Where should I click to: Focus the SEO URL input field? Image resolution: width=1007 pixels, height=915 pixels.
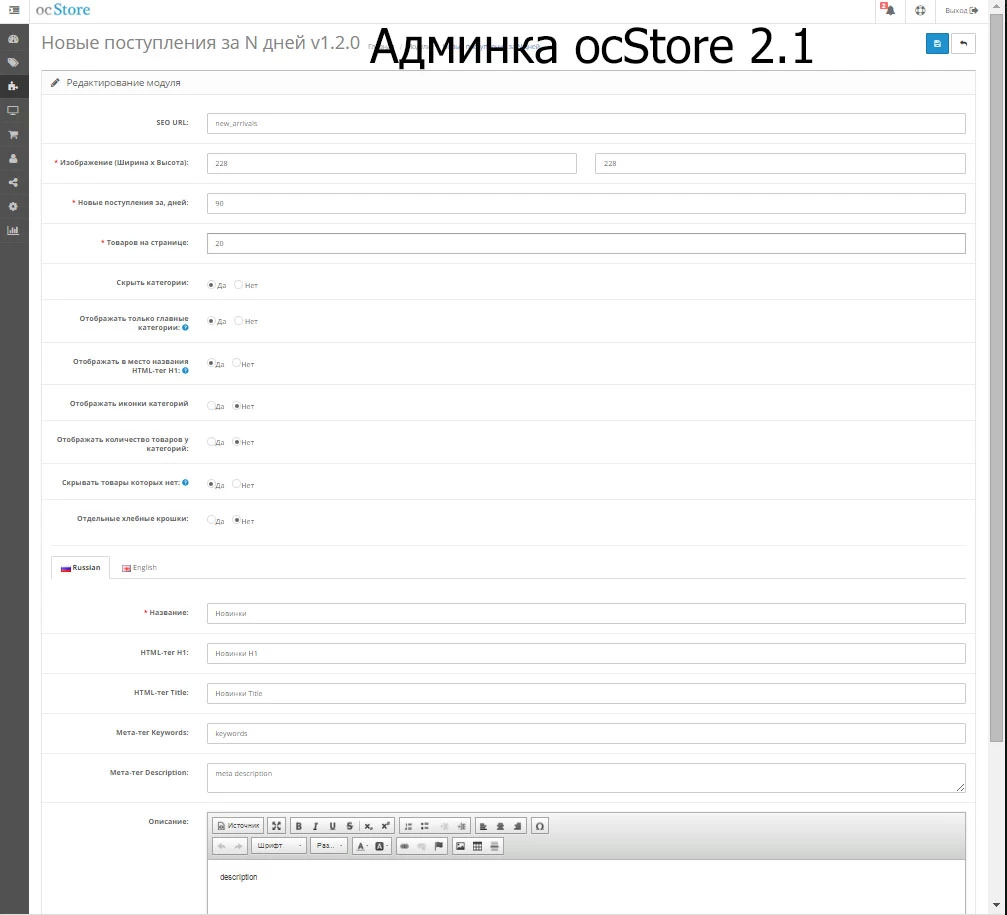586,123
